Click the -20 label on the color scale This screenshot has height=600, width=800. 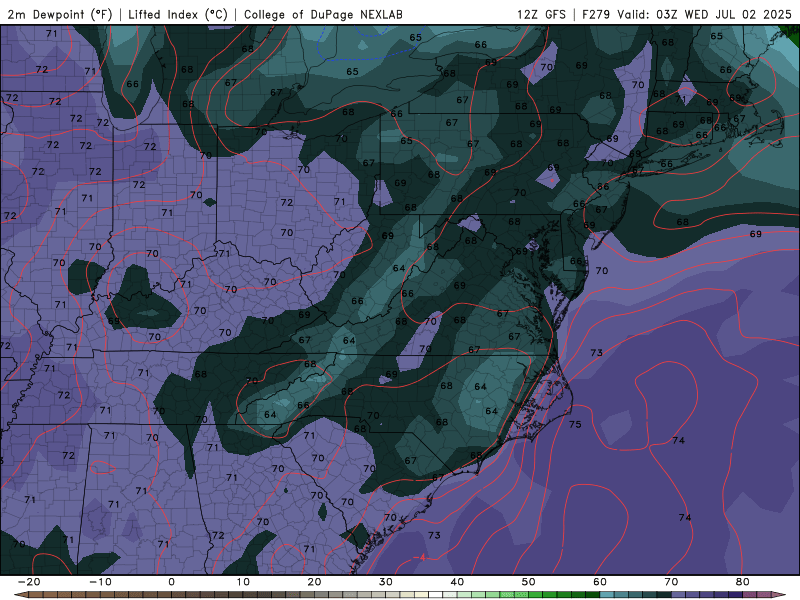pos(29,582)
